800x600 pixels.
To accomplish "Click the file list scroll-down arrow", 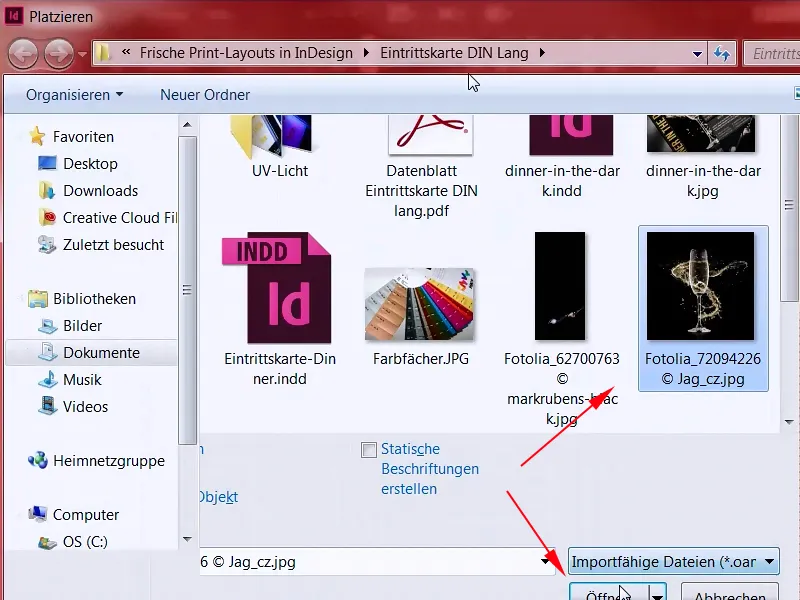I will click(x=789, y=422).
